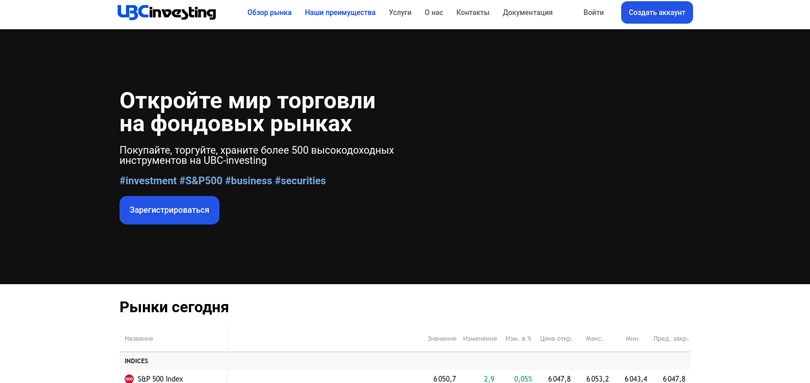The image size is (810, 383).
Task: Open the Обзор рынка menu item
Action: [x=269, y=12]
